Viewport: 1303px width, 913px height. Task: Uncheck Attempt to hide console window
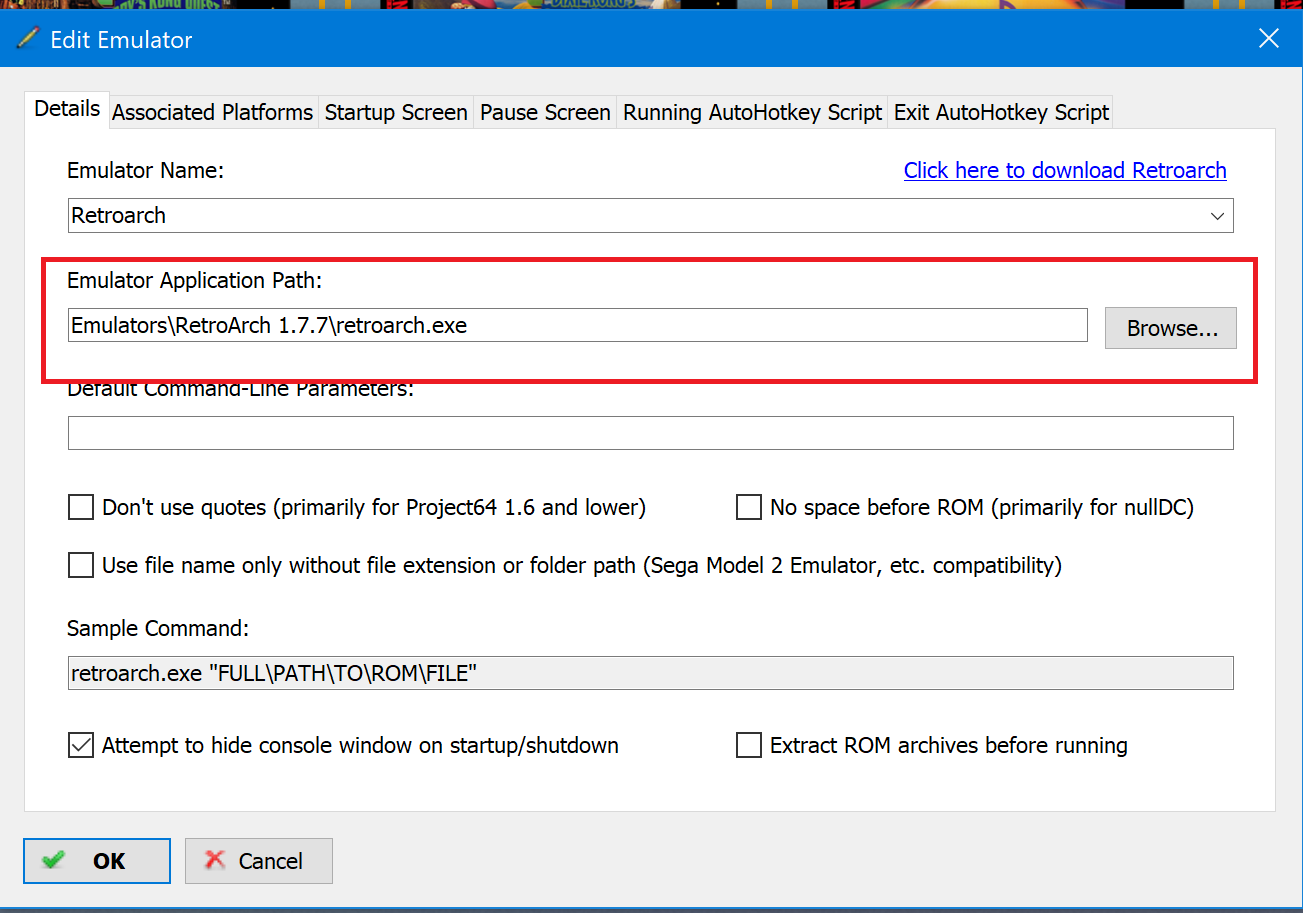click(x=81, y=746)
